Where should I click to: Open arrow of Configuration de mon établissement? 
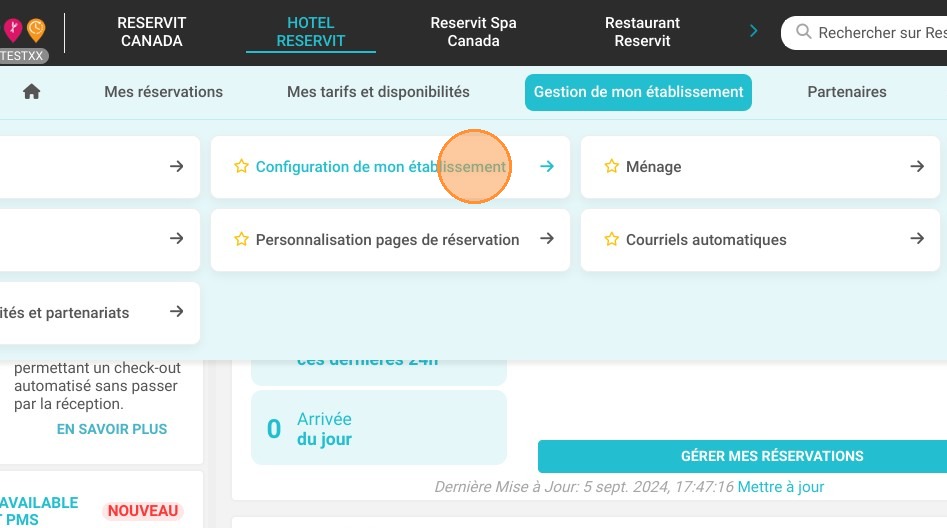[547, 166]
